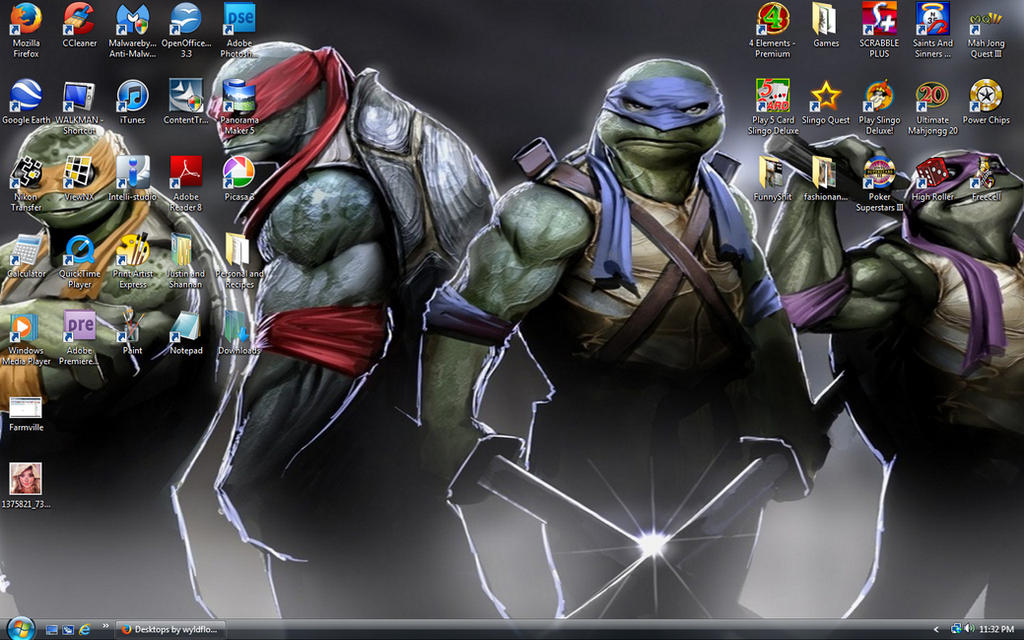Open the Mozilla Firefox desktop icon
Image resolution: width=1024 pixels, height=640 pixels.
(x=26, y=20)
